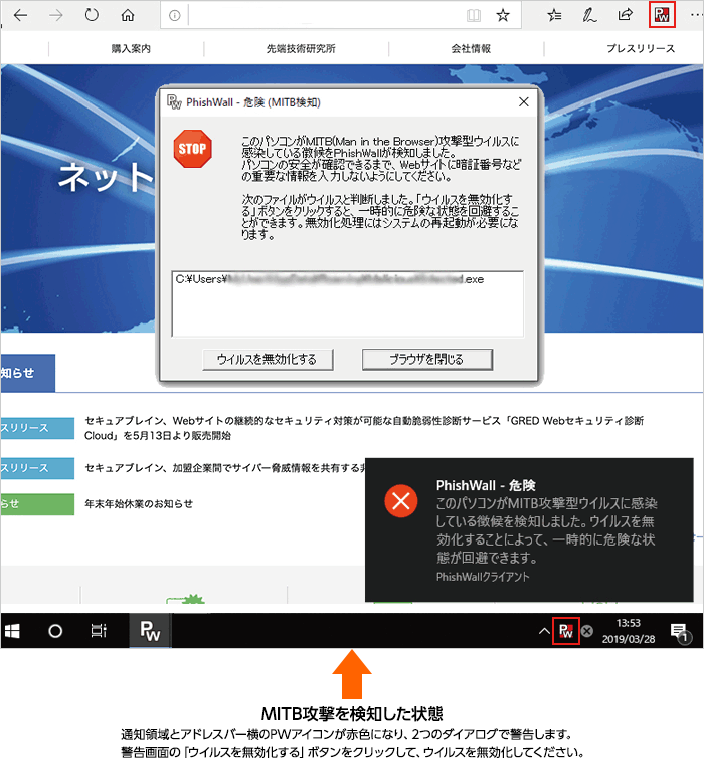Click the ウイルスを無効化する button
Image resolution: width=704 pixels, height=758 pixels.
[x=267, y=360]
